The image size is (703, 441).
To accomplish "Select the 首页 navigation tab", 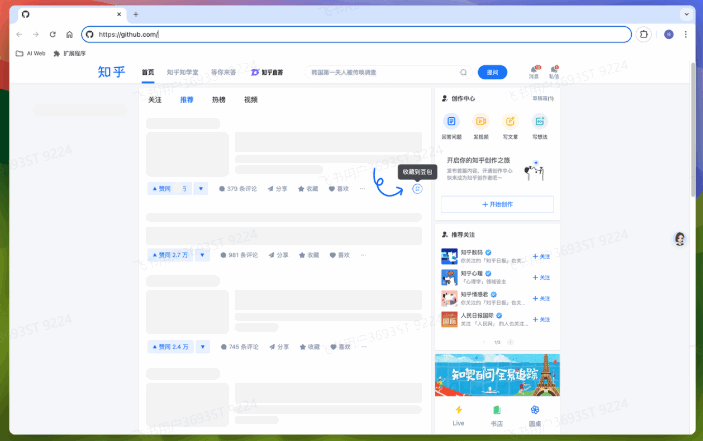I will 148,72.
